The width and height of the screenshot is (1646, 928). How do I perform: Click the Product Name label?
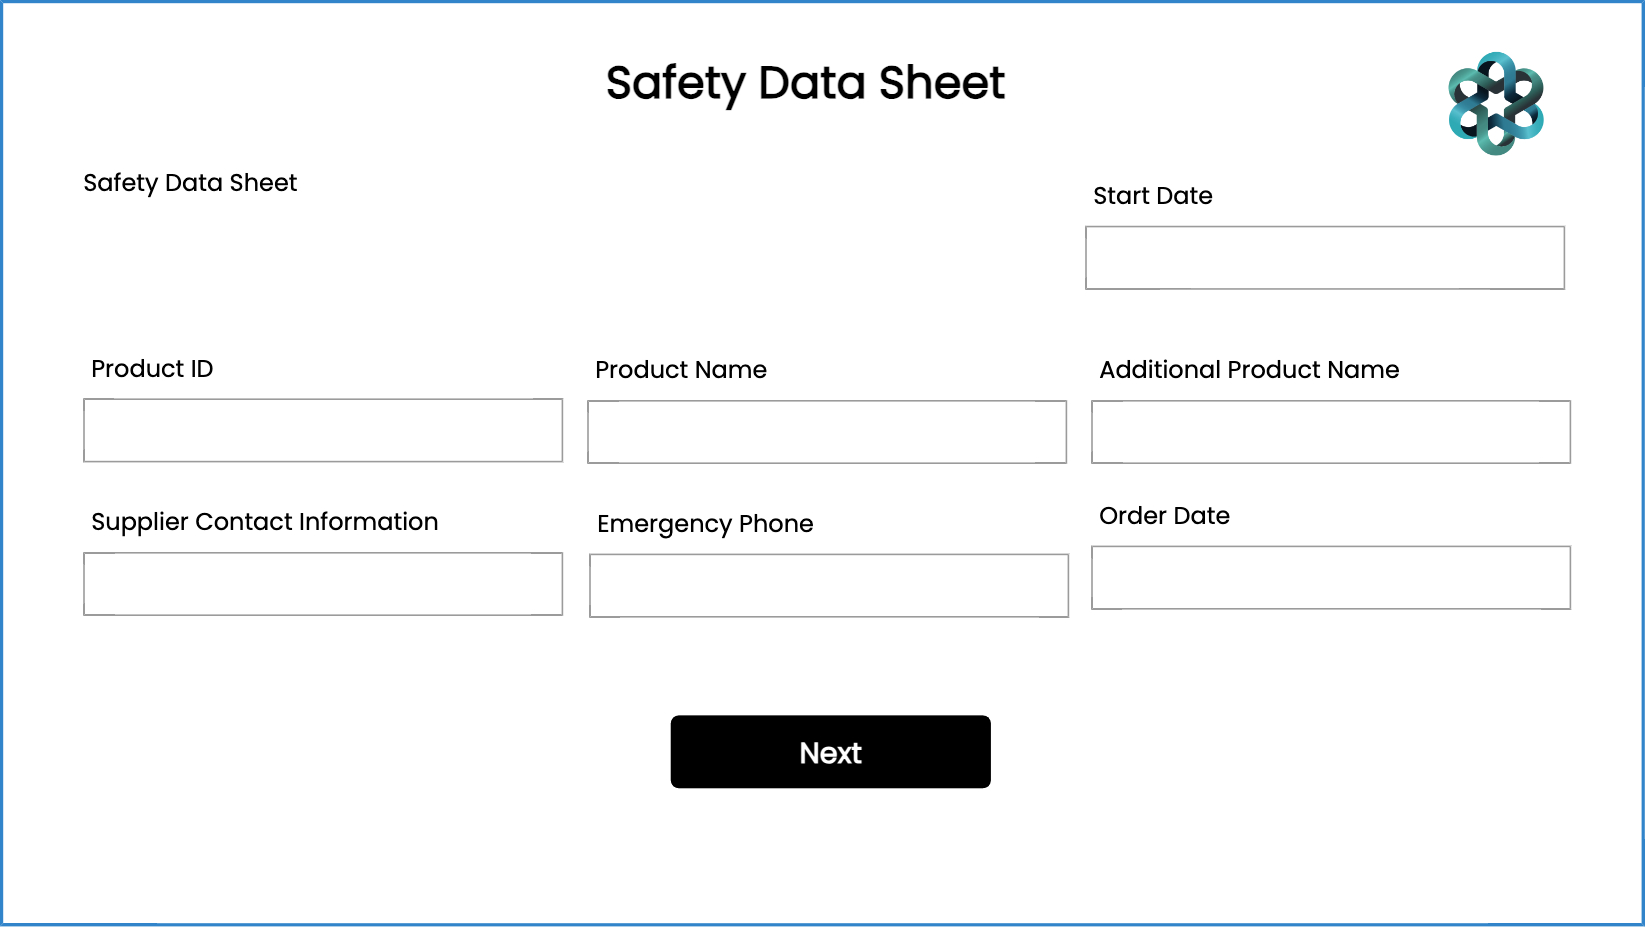click(x=680, y=370)
